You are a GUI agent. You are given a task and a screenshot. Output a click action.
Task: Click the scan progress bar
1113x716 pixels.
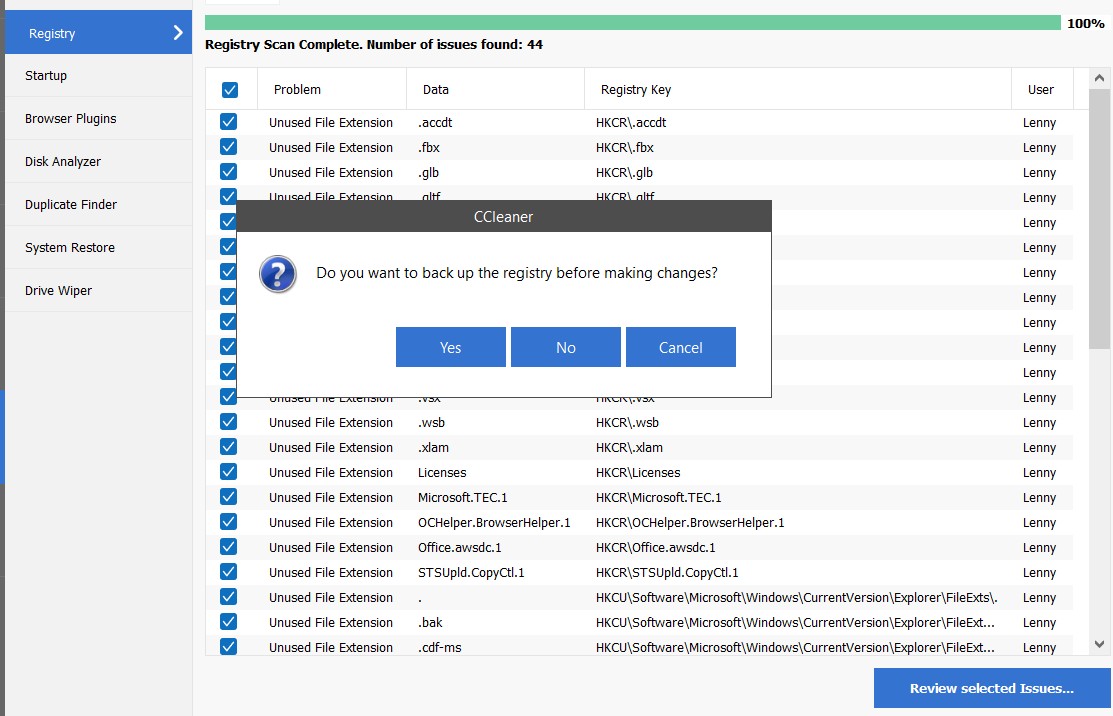point(633,23)
